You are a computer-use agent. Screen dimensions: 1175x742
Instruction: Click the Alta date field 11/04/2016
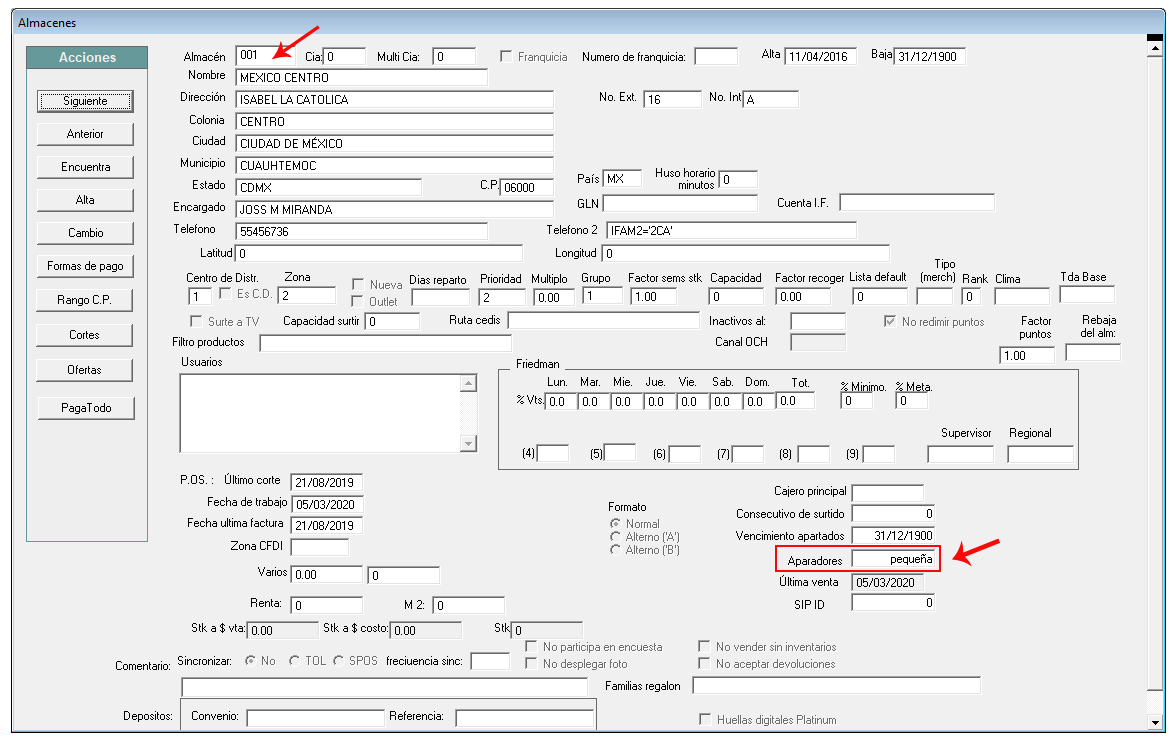820,56
